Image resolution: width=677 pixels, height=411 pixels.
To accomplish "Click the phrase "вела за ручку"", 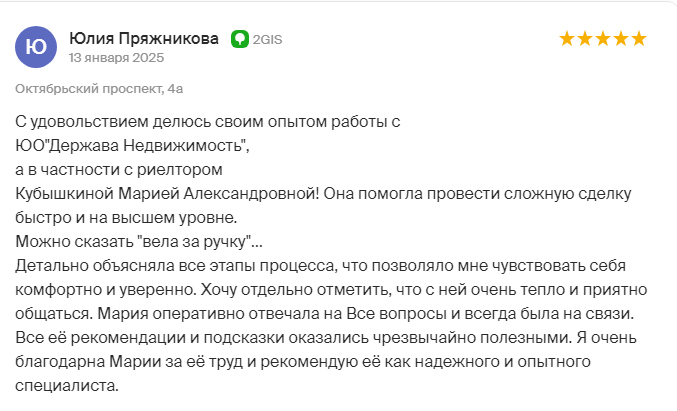I will [194, 241].
